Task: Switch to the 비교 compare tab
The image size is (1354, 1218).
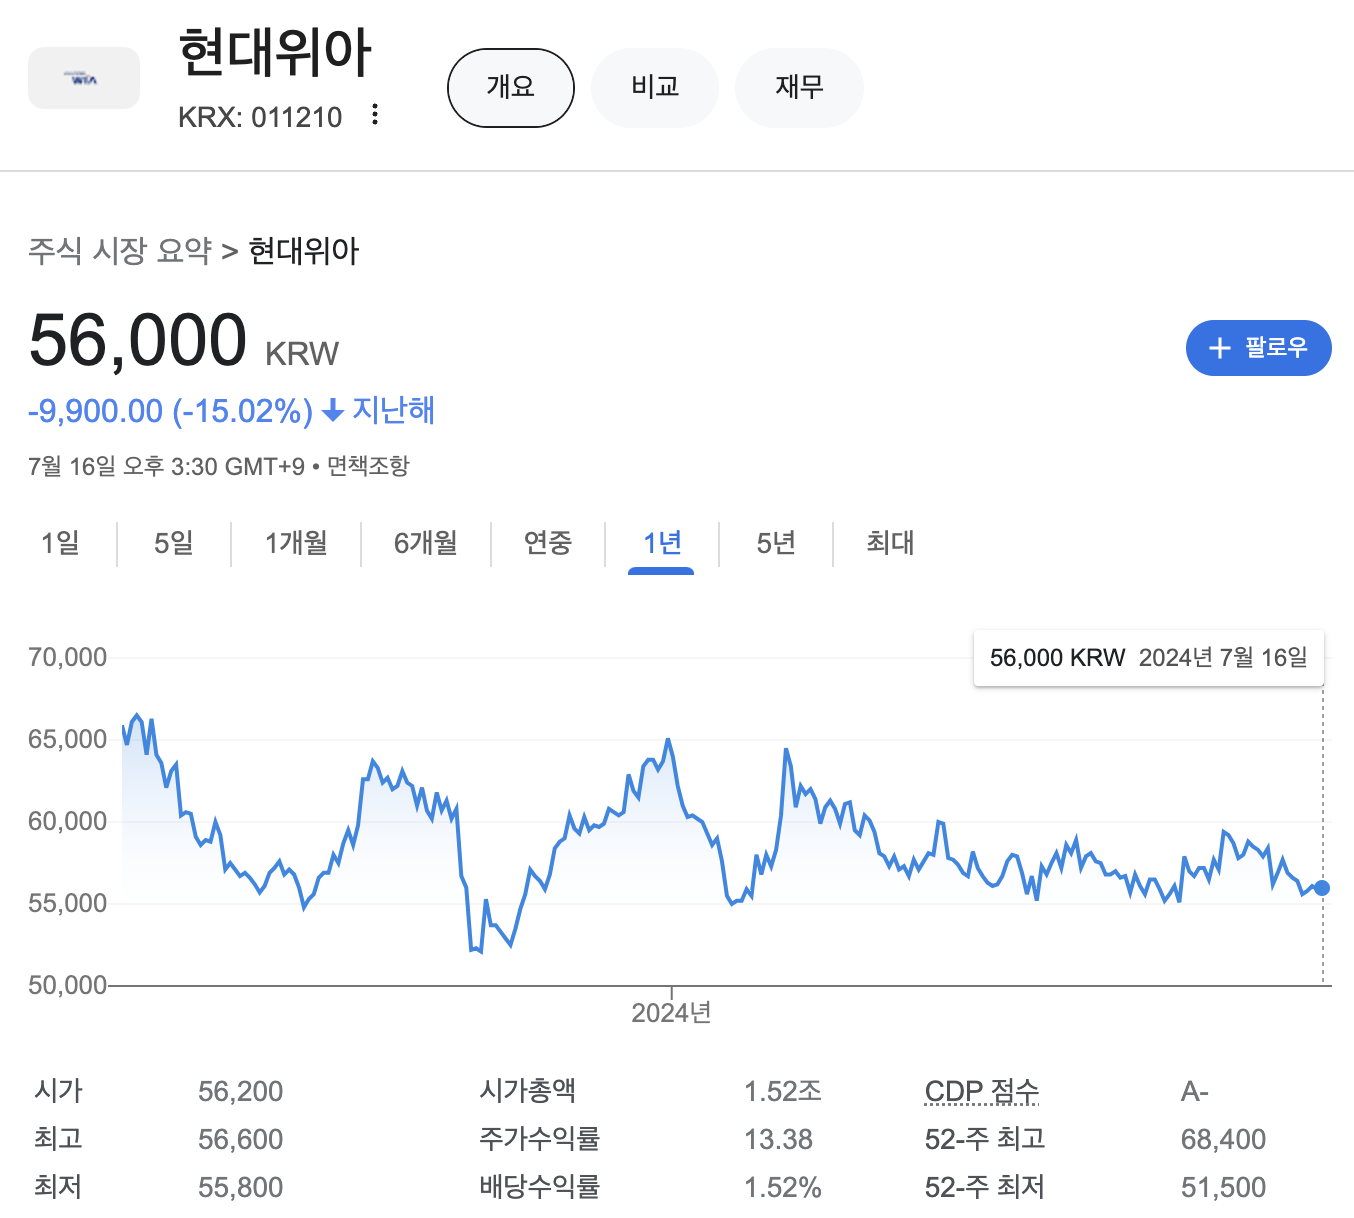Action: coord(655,88)
